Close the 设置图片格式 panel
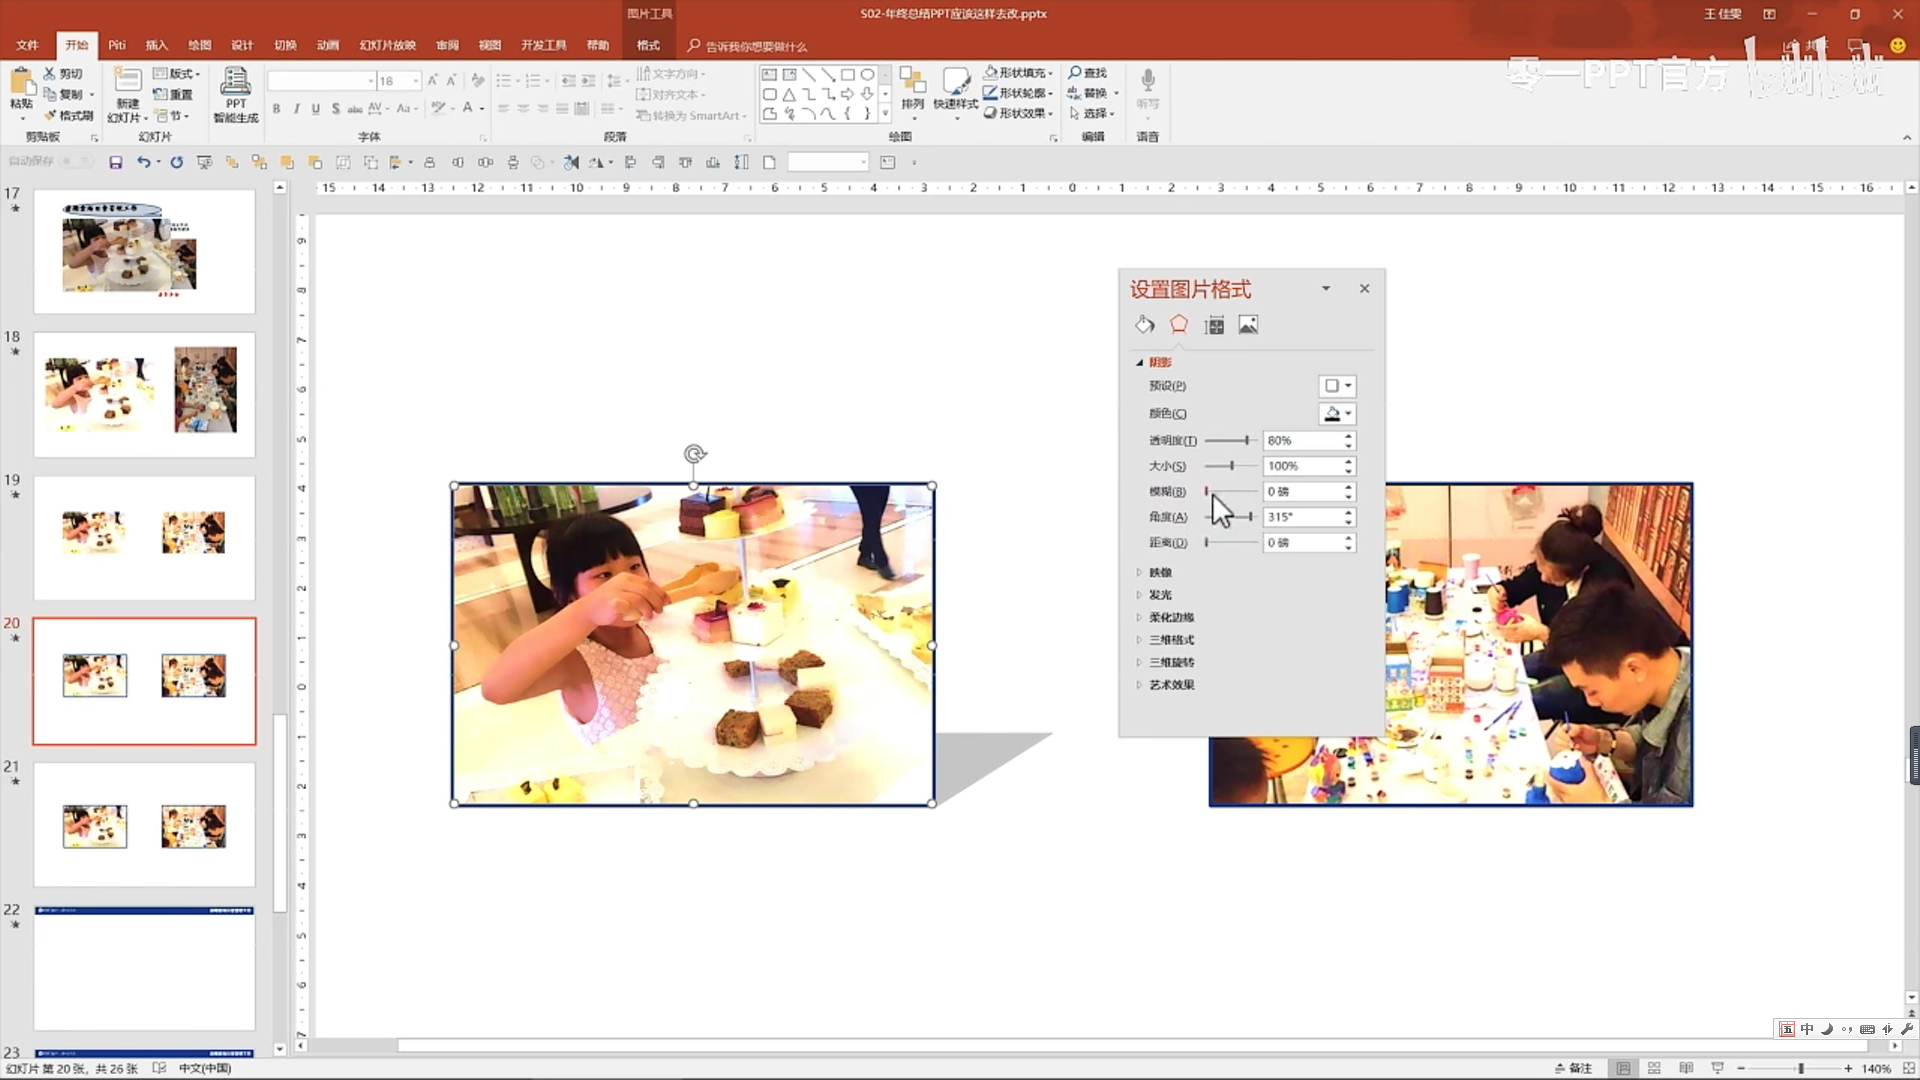This screenshot has width=1920, height=1080. click(1364, 287)
